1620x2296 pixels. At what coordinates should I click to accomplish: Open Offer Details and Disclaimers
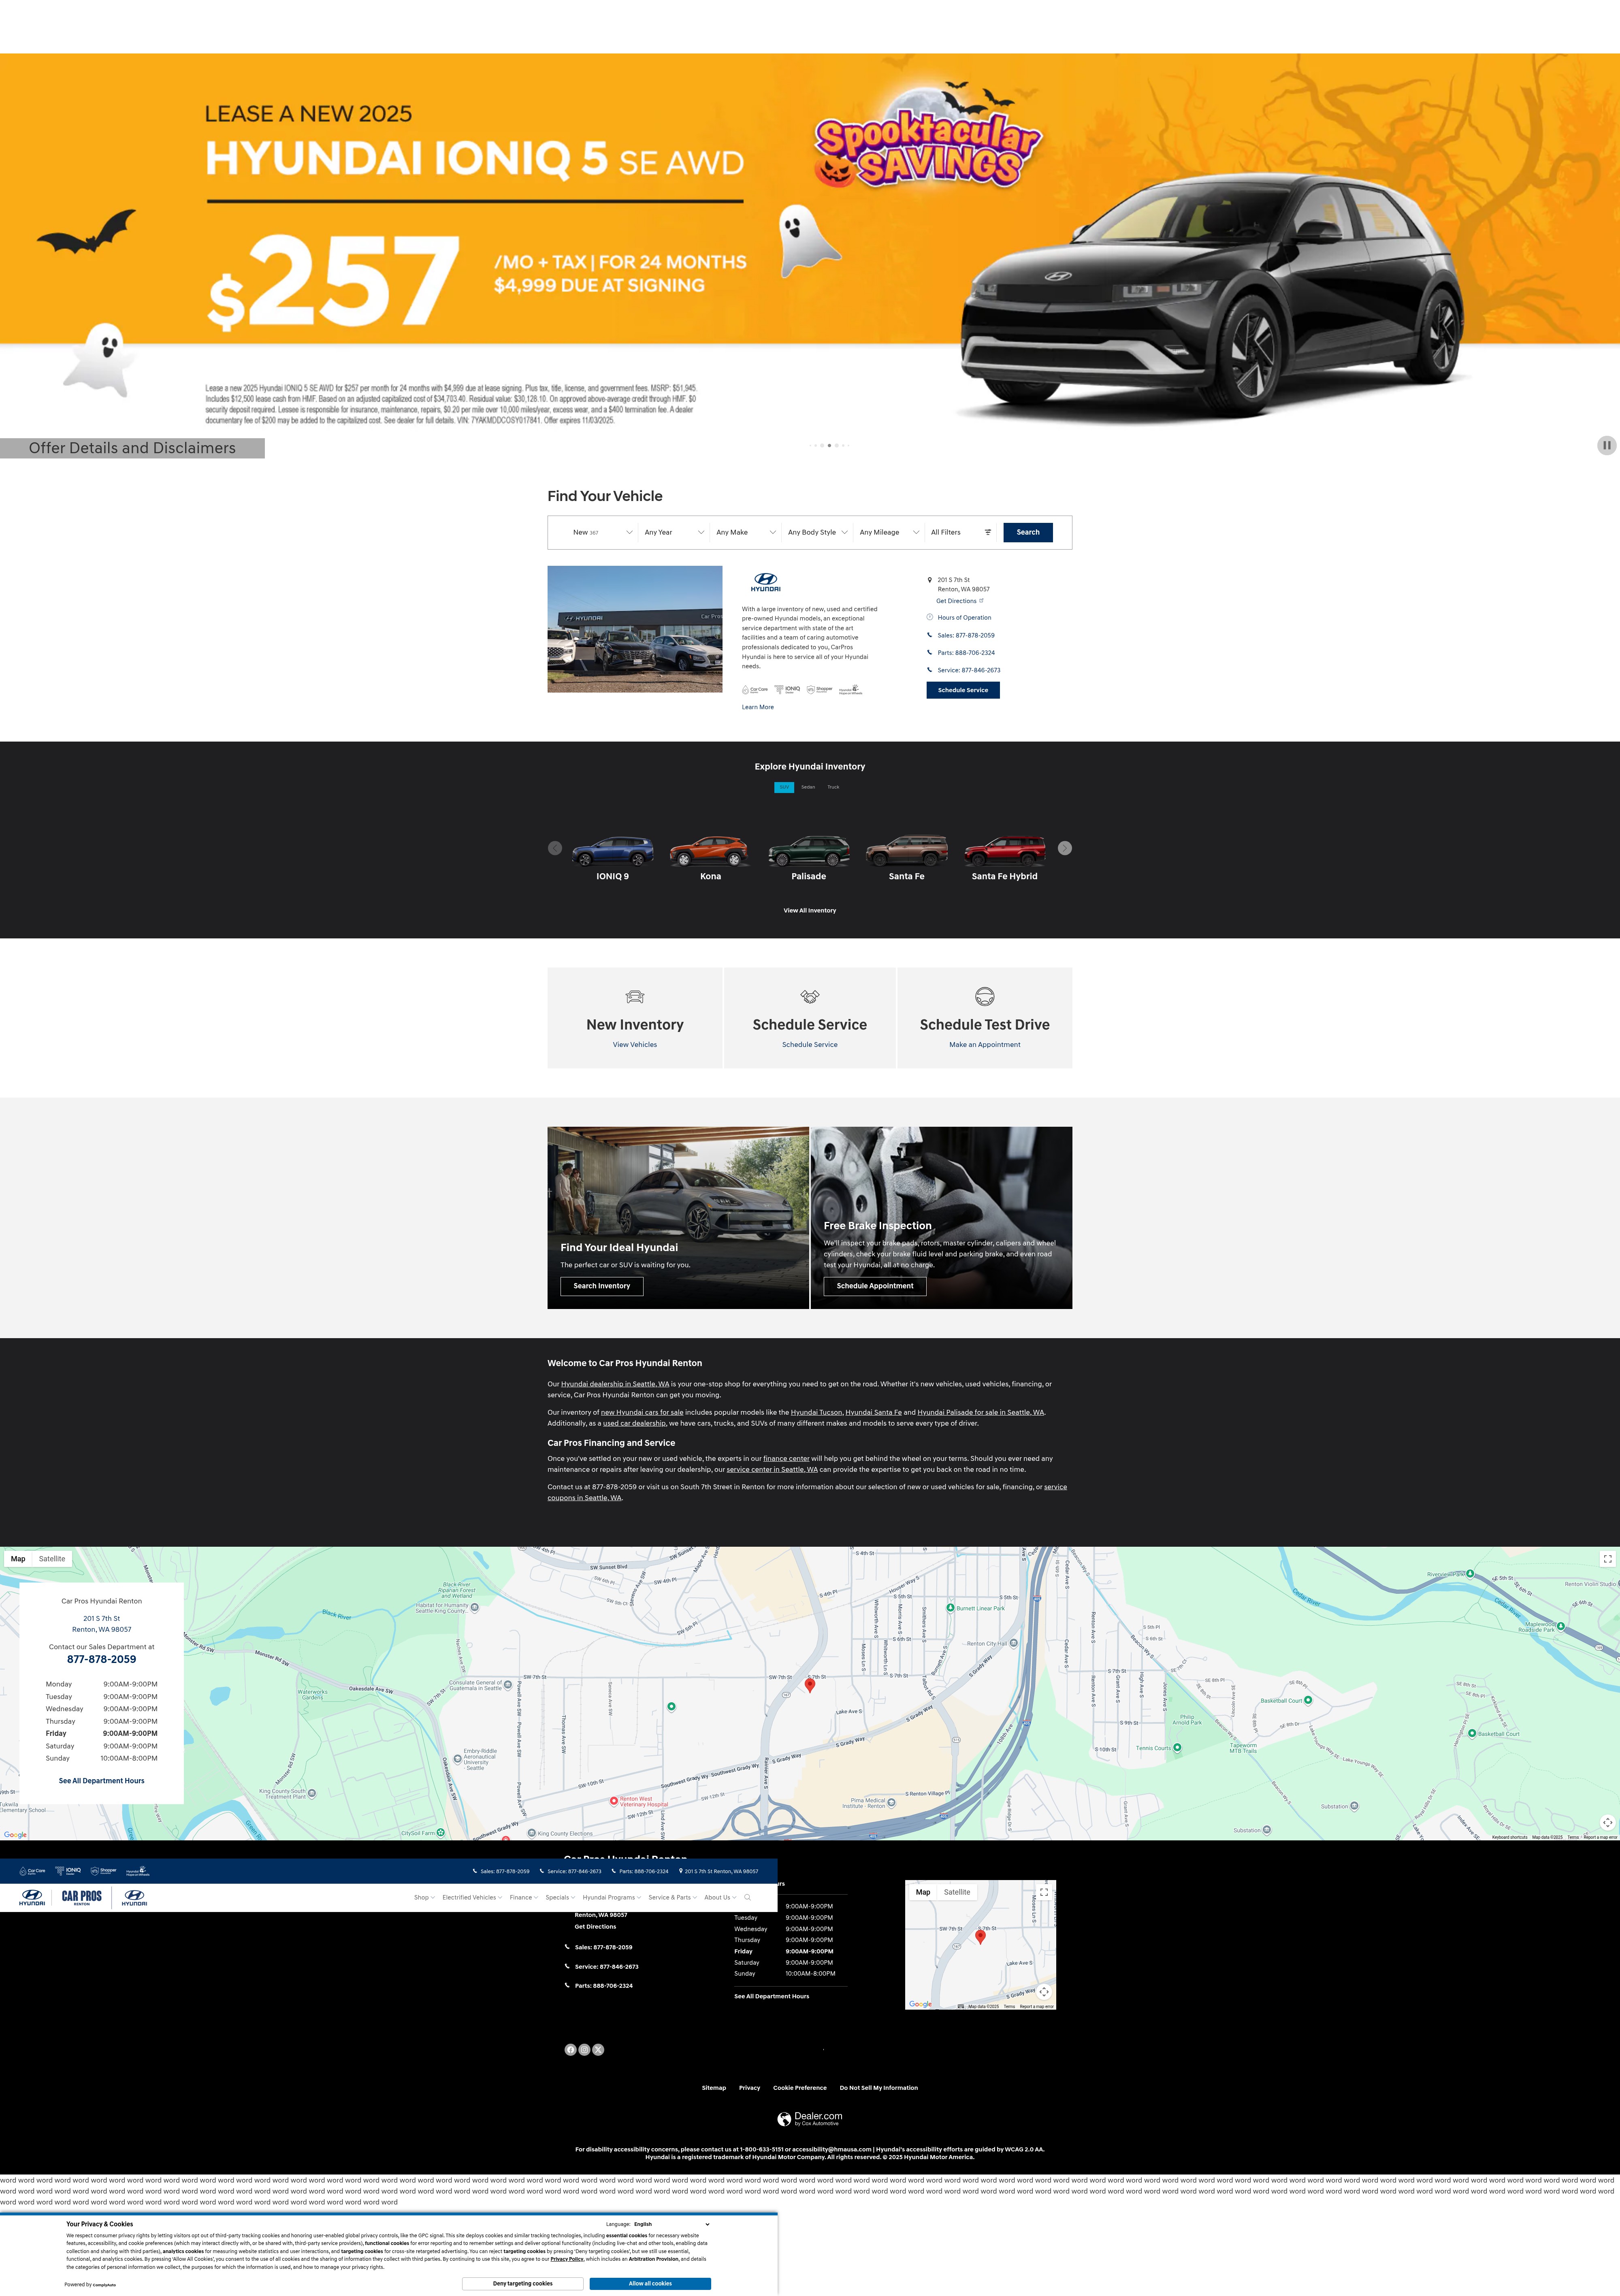132,448
